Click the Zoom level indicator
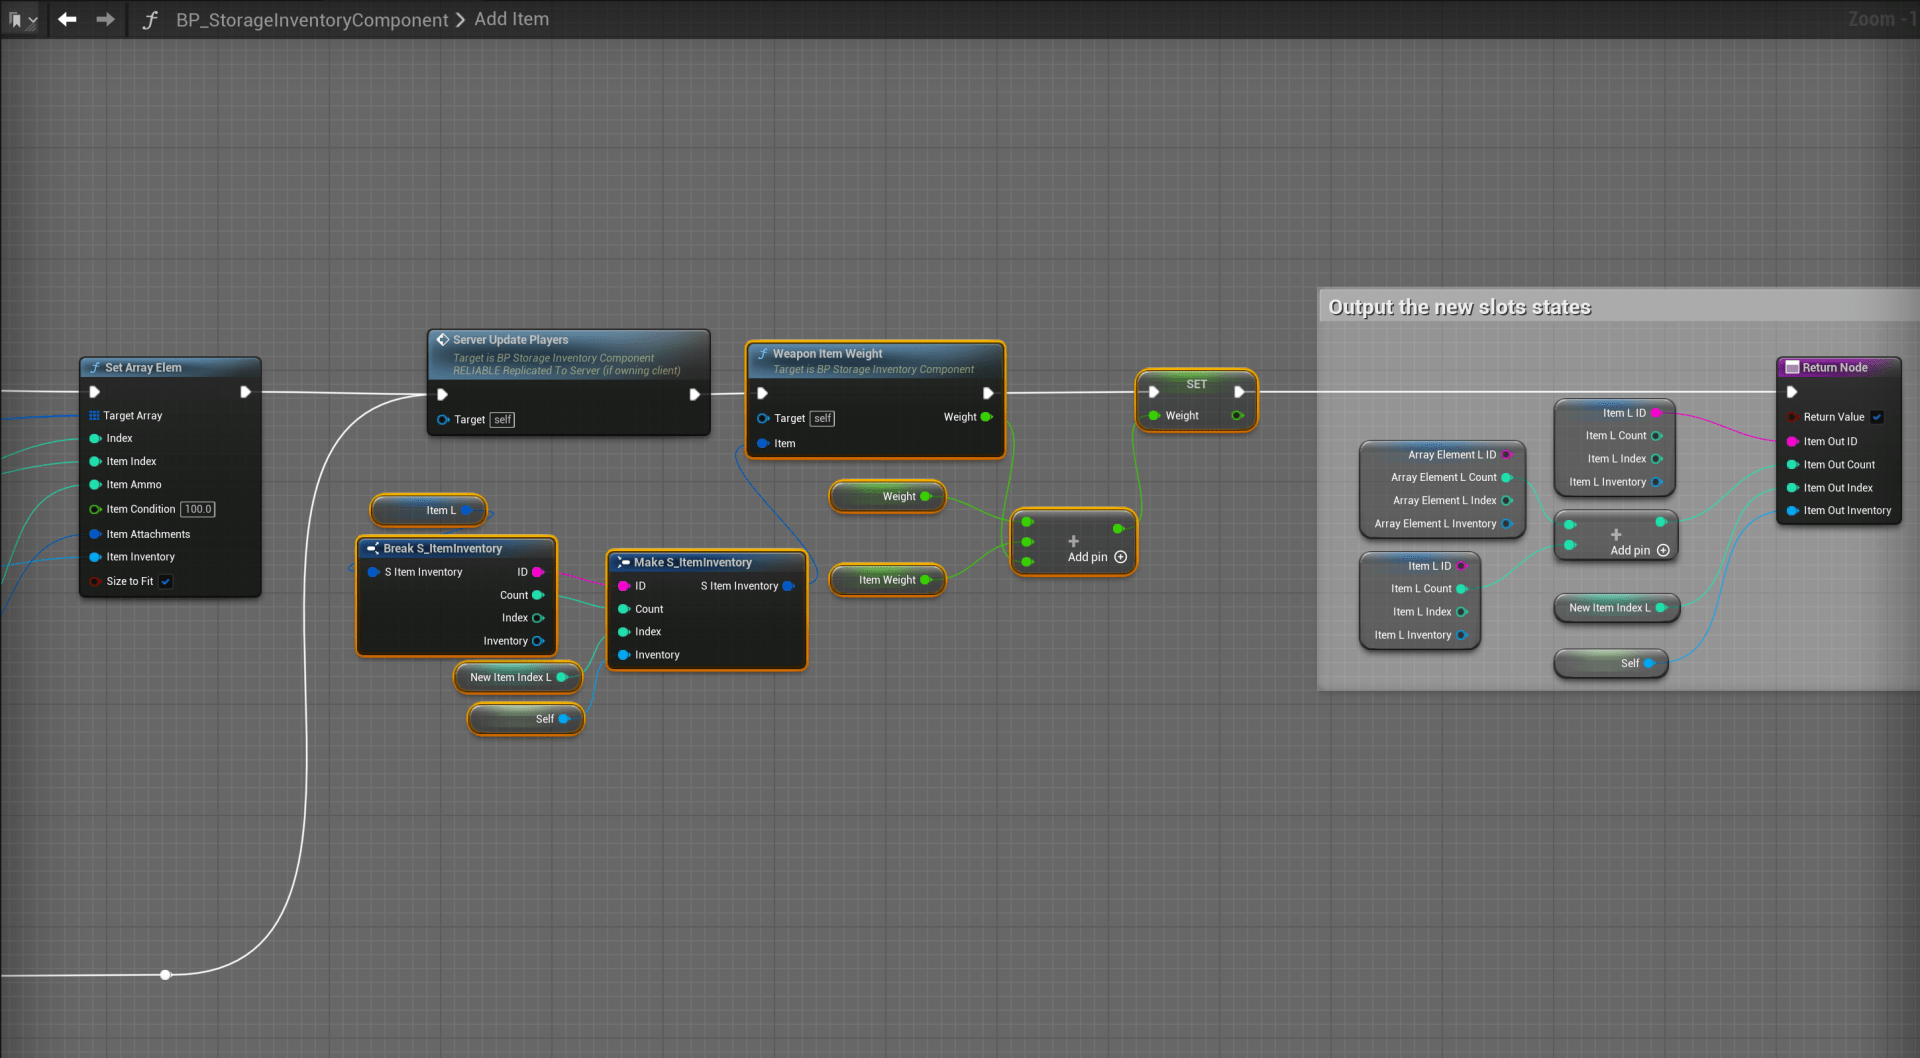This screenshot has width=1920, height=1058. click(1882, 19)
